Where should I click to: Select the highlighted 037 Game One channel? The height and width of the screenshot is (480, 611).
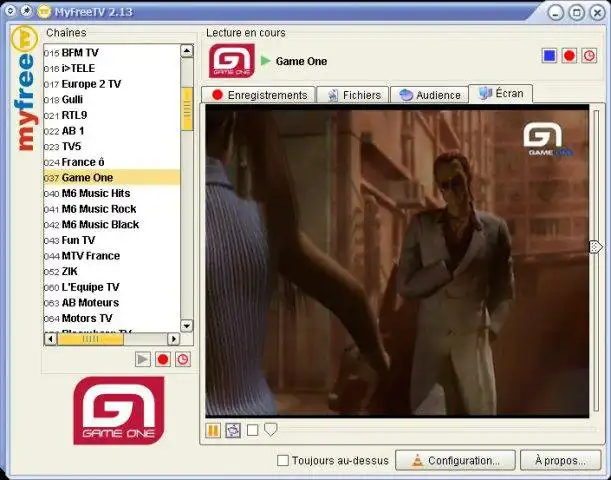(111, 177)
